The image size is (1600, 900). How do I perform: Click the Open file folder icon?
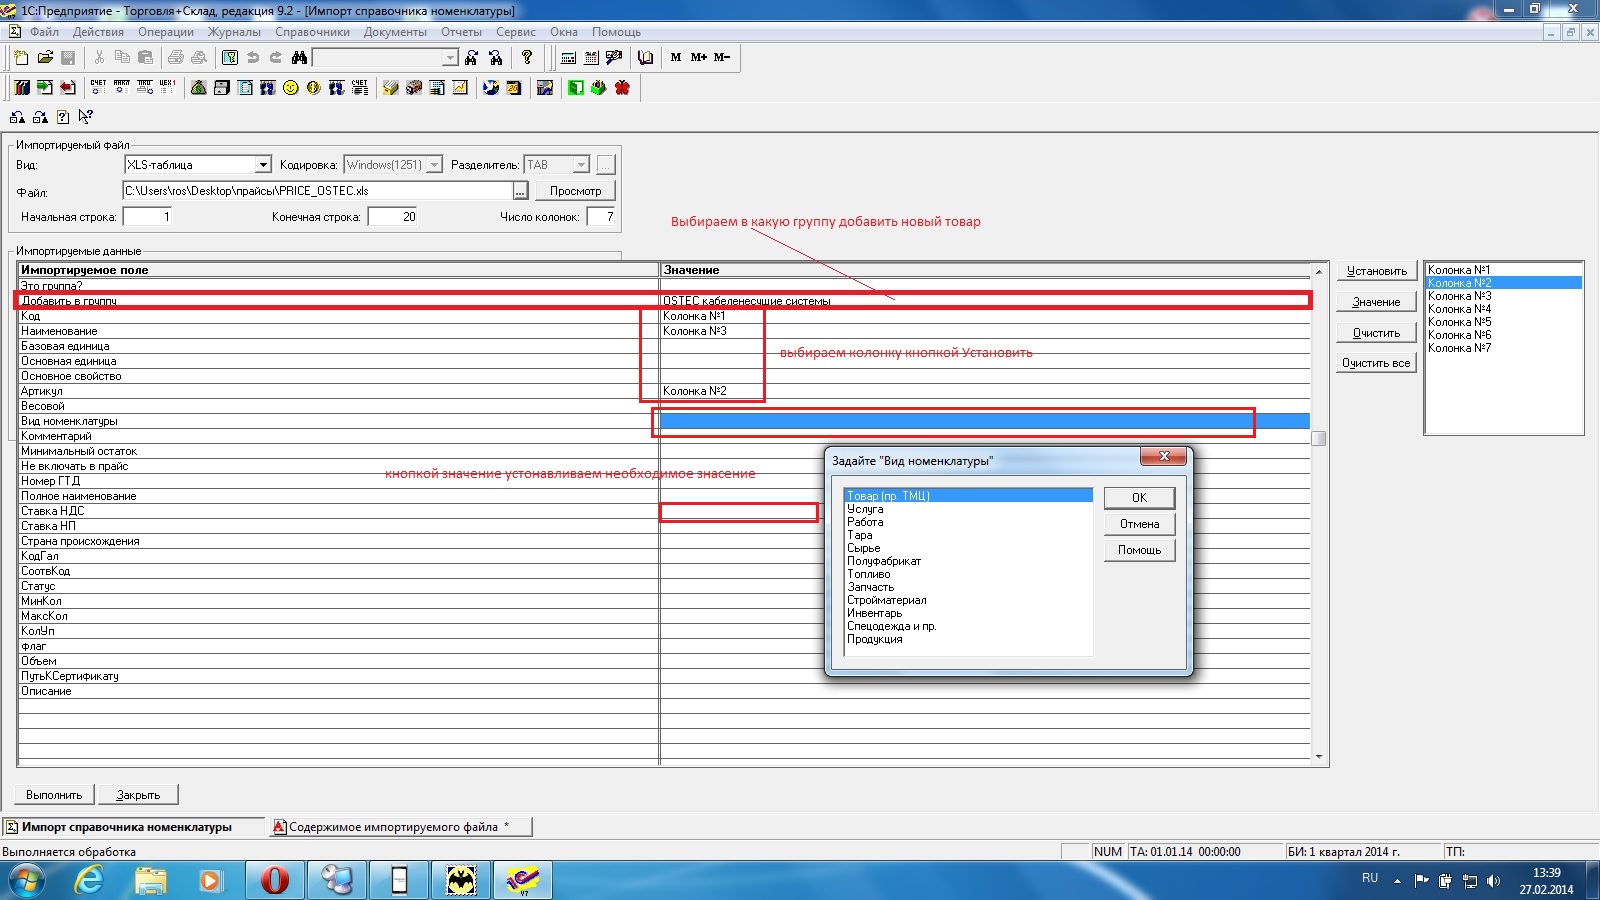point(45,58)
